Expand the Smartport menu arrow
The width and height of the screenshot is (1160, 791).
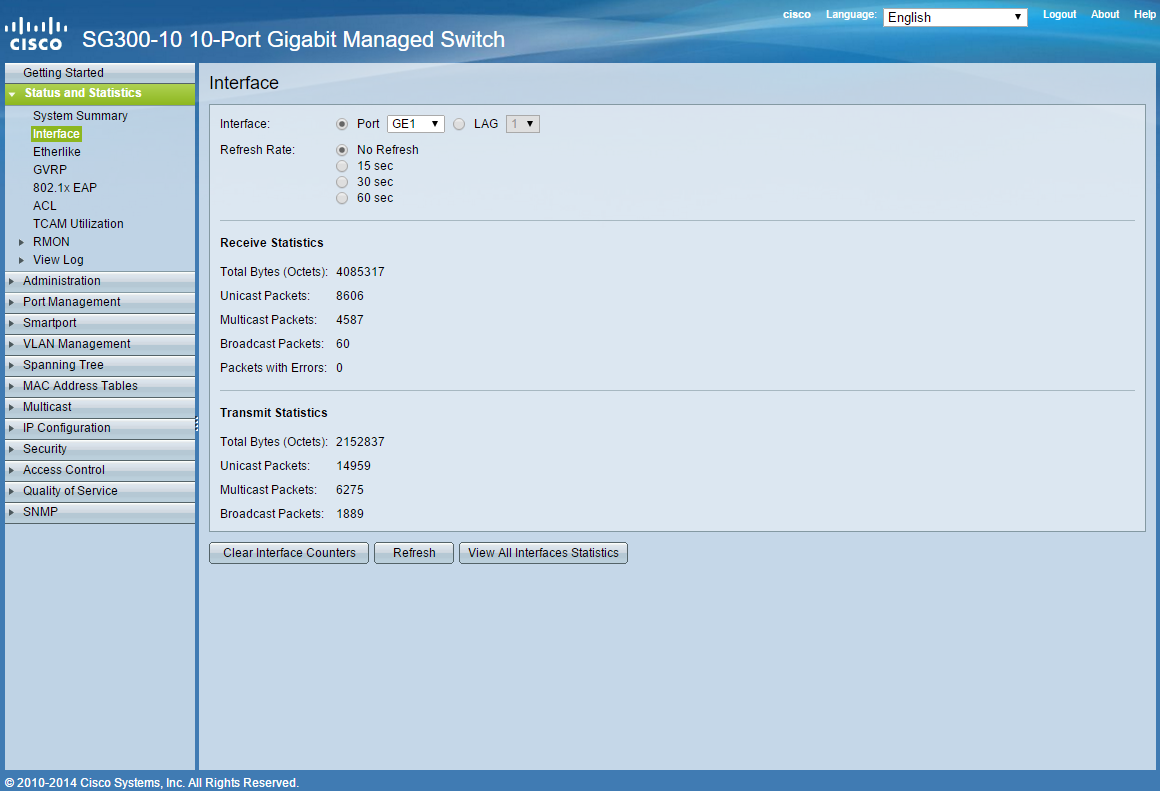(x=11, y=323)
